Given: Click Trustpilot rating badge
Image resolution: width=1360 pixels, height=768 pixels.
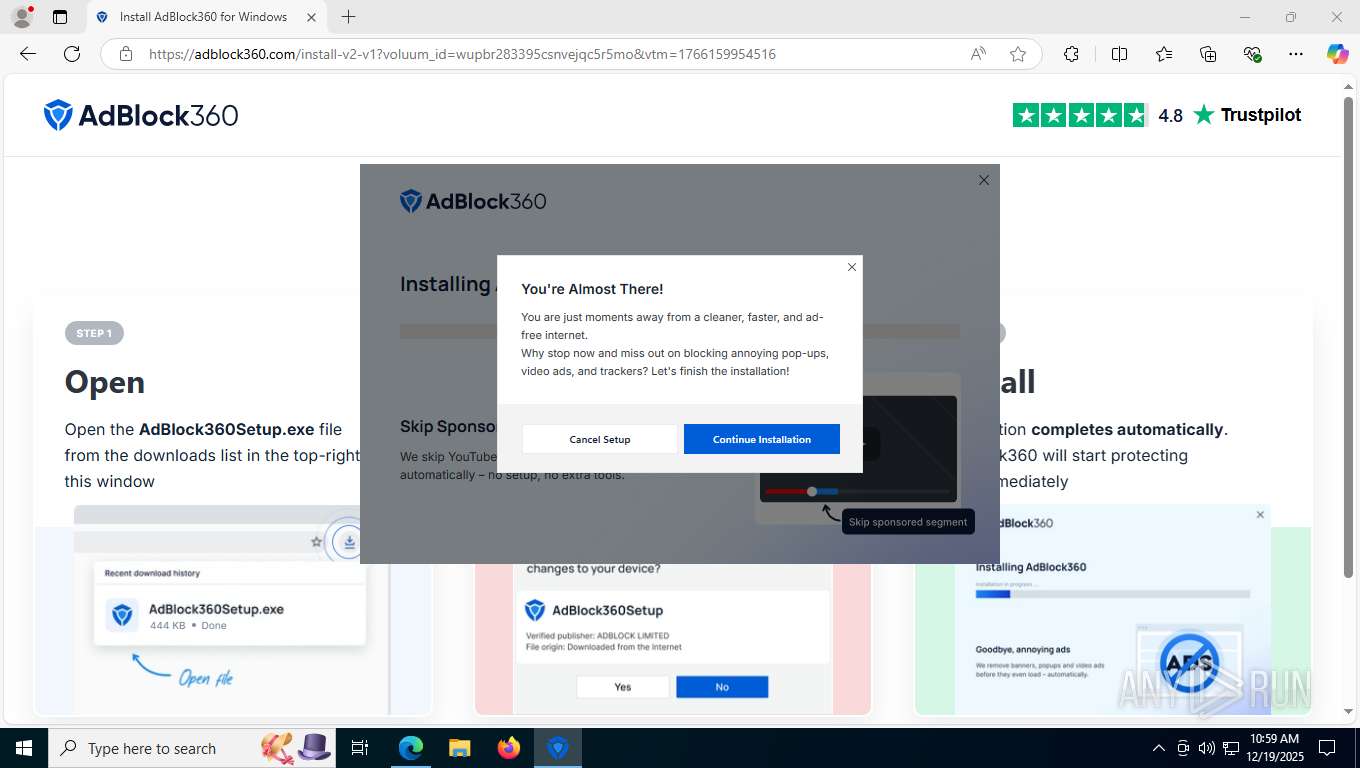Looking at the screenshot, I should pyautogui.click(x=1157, y=115).
